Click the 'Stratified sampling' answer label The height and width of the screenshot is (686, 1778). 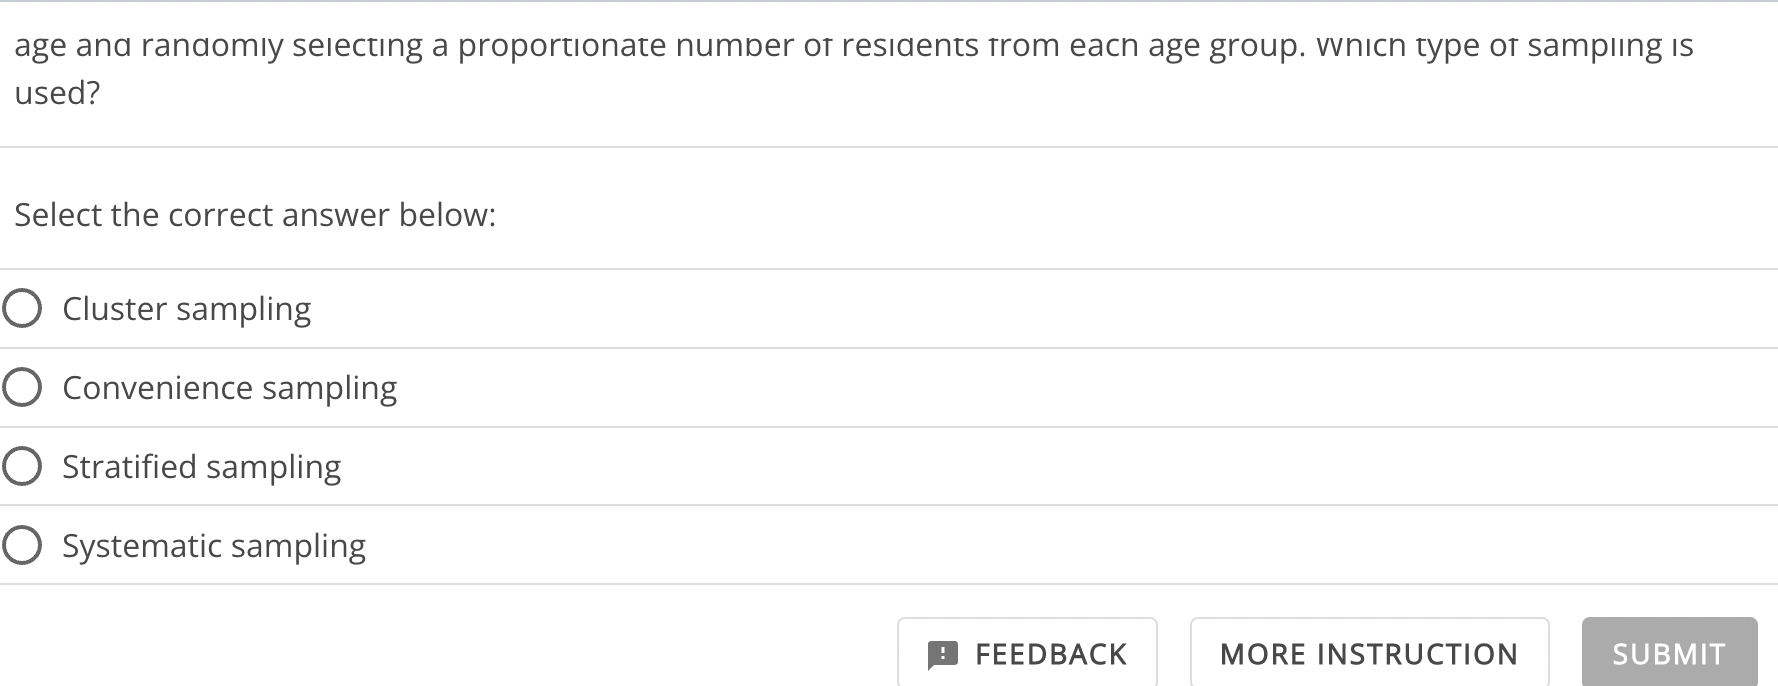(202, 467)
